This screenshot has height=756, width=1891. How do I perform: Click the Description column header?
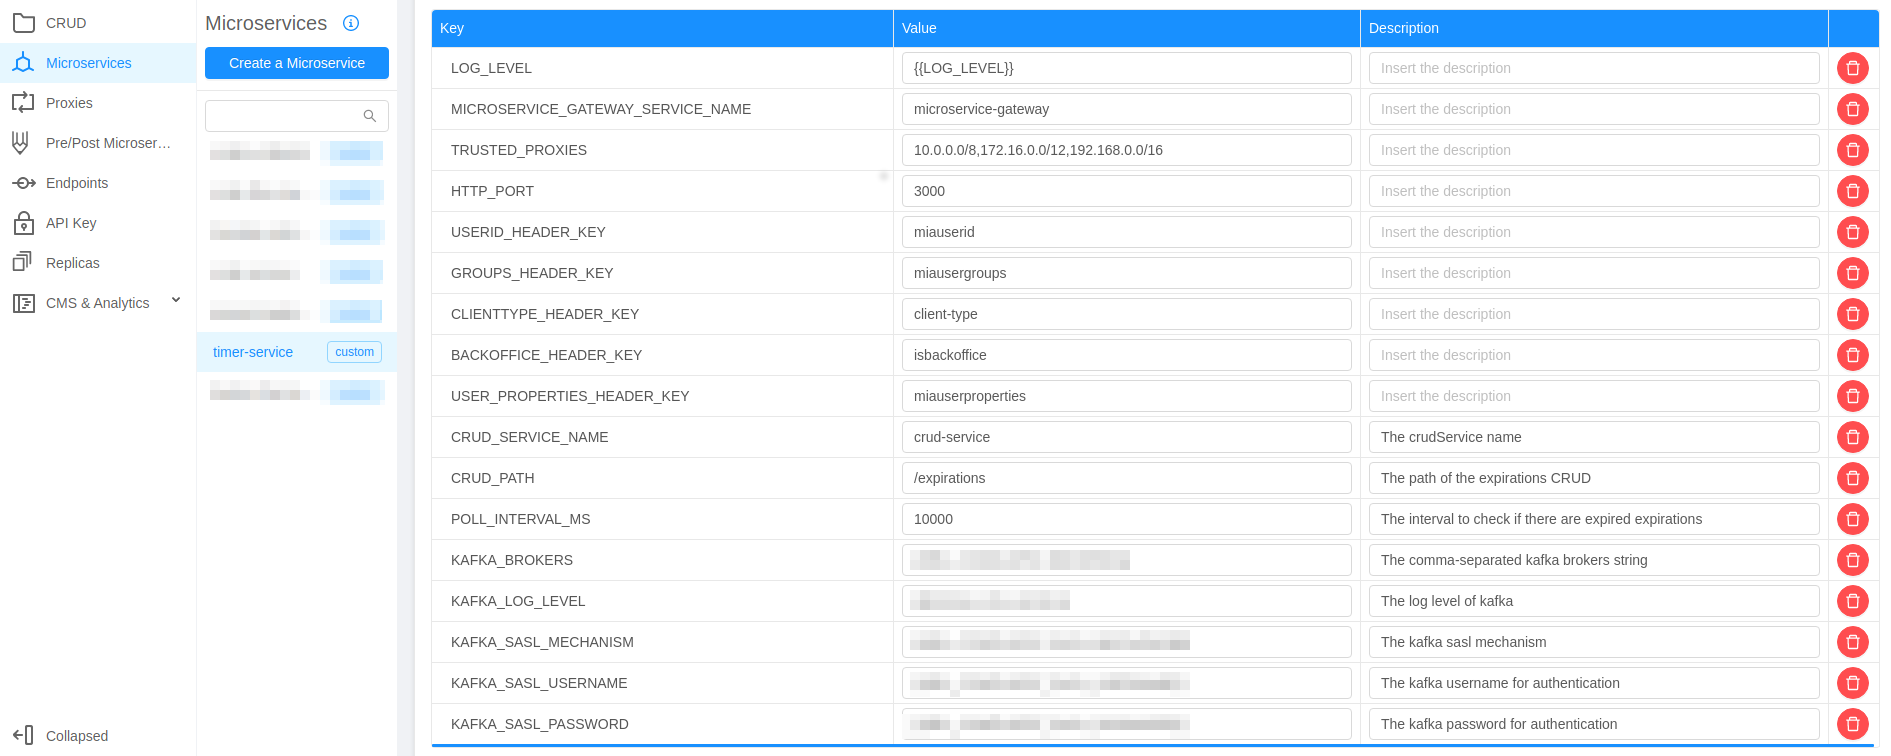pos(1594,28)
